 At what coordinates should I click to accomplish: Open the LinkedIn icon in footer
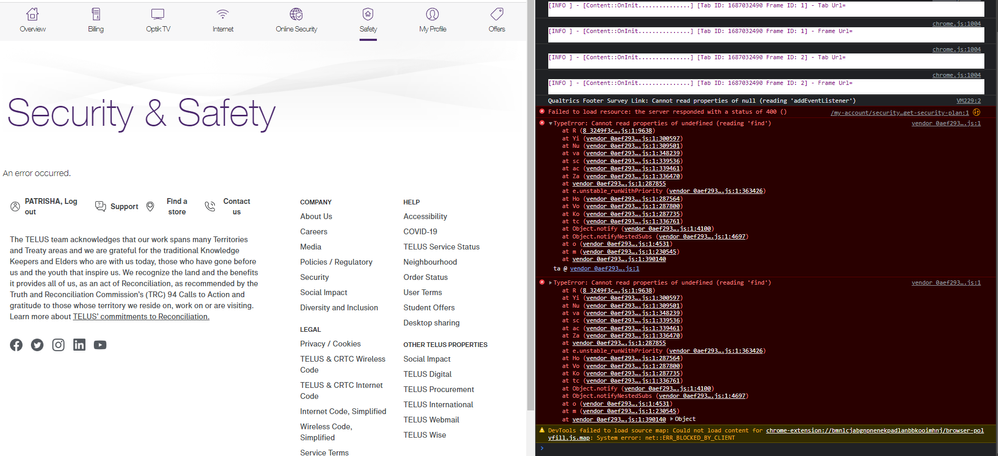tap(79, 345)
